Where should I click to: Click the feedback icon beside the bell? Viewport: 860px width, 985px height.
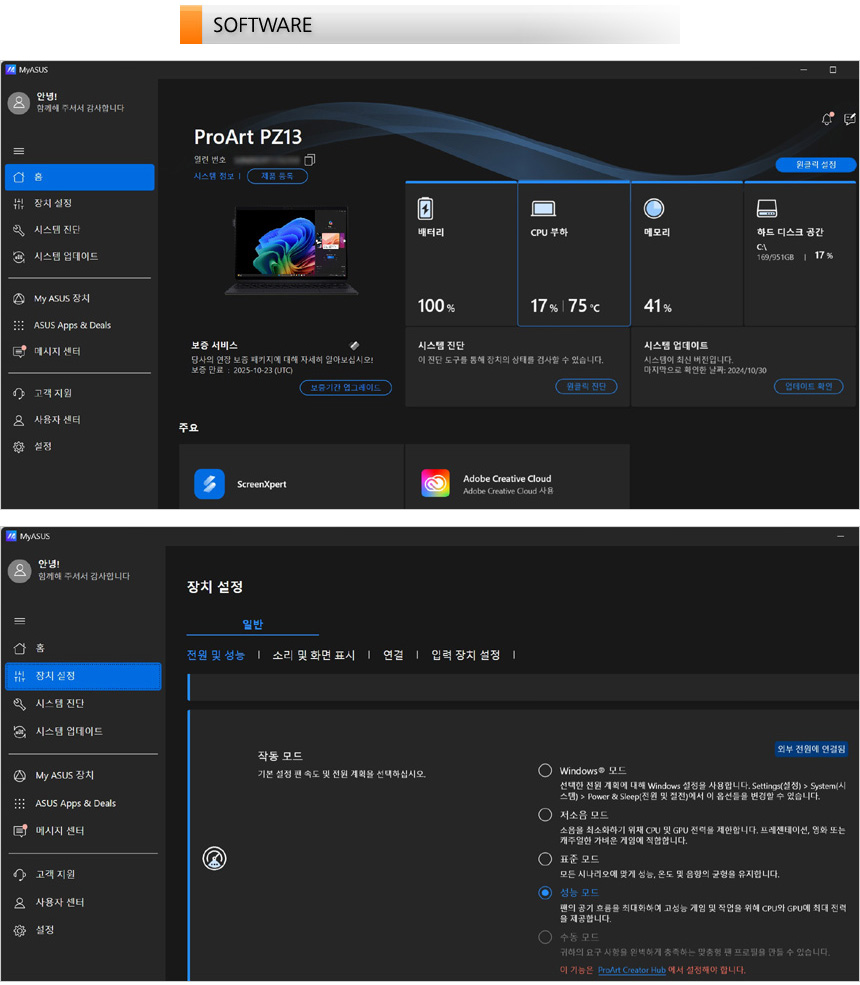[849, 119]
